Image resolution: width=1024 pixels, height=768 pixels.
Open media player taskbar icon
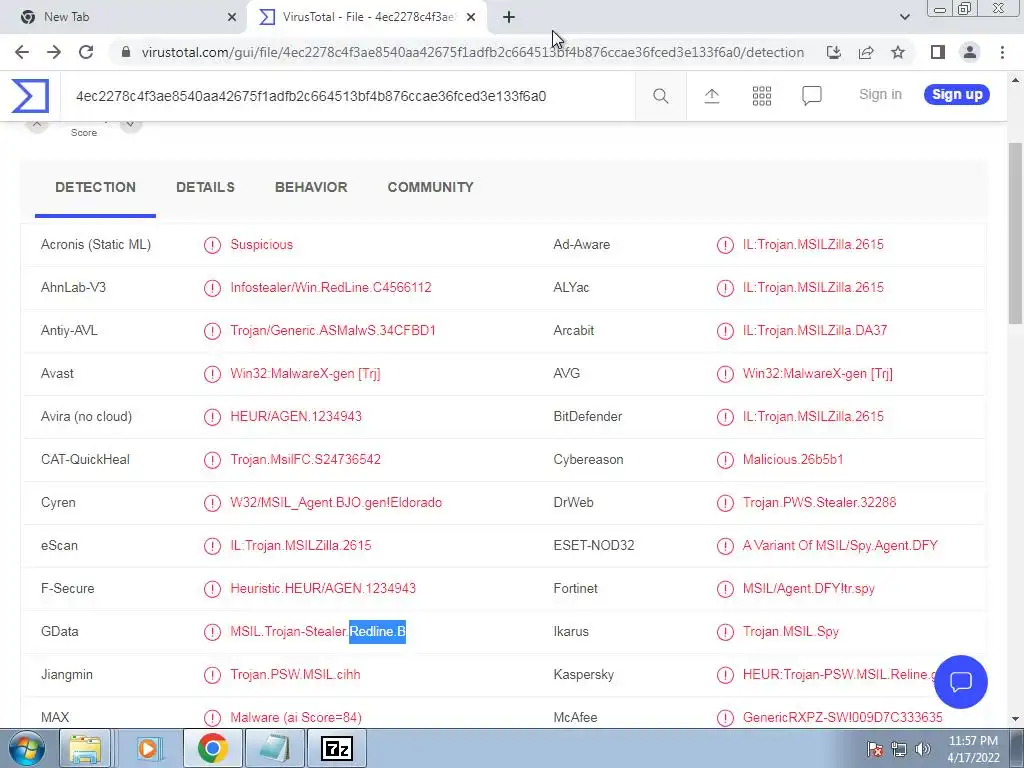click(x=148, y=748)
